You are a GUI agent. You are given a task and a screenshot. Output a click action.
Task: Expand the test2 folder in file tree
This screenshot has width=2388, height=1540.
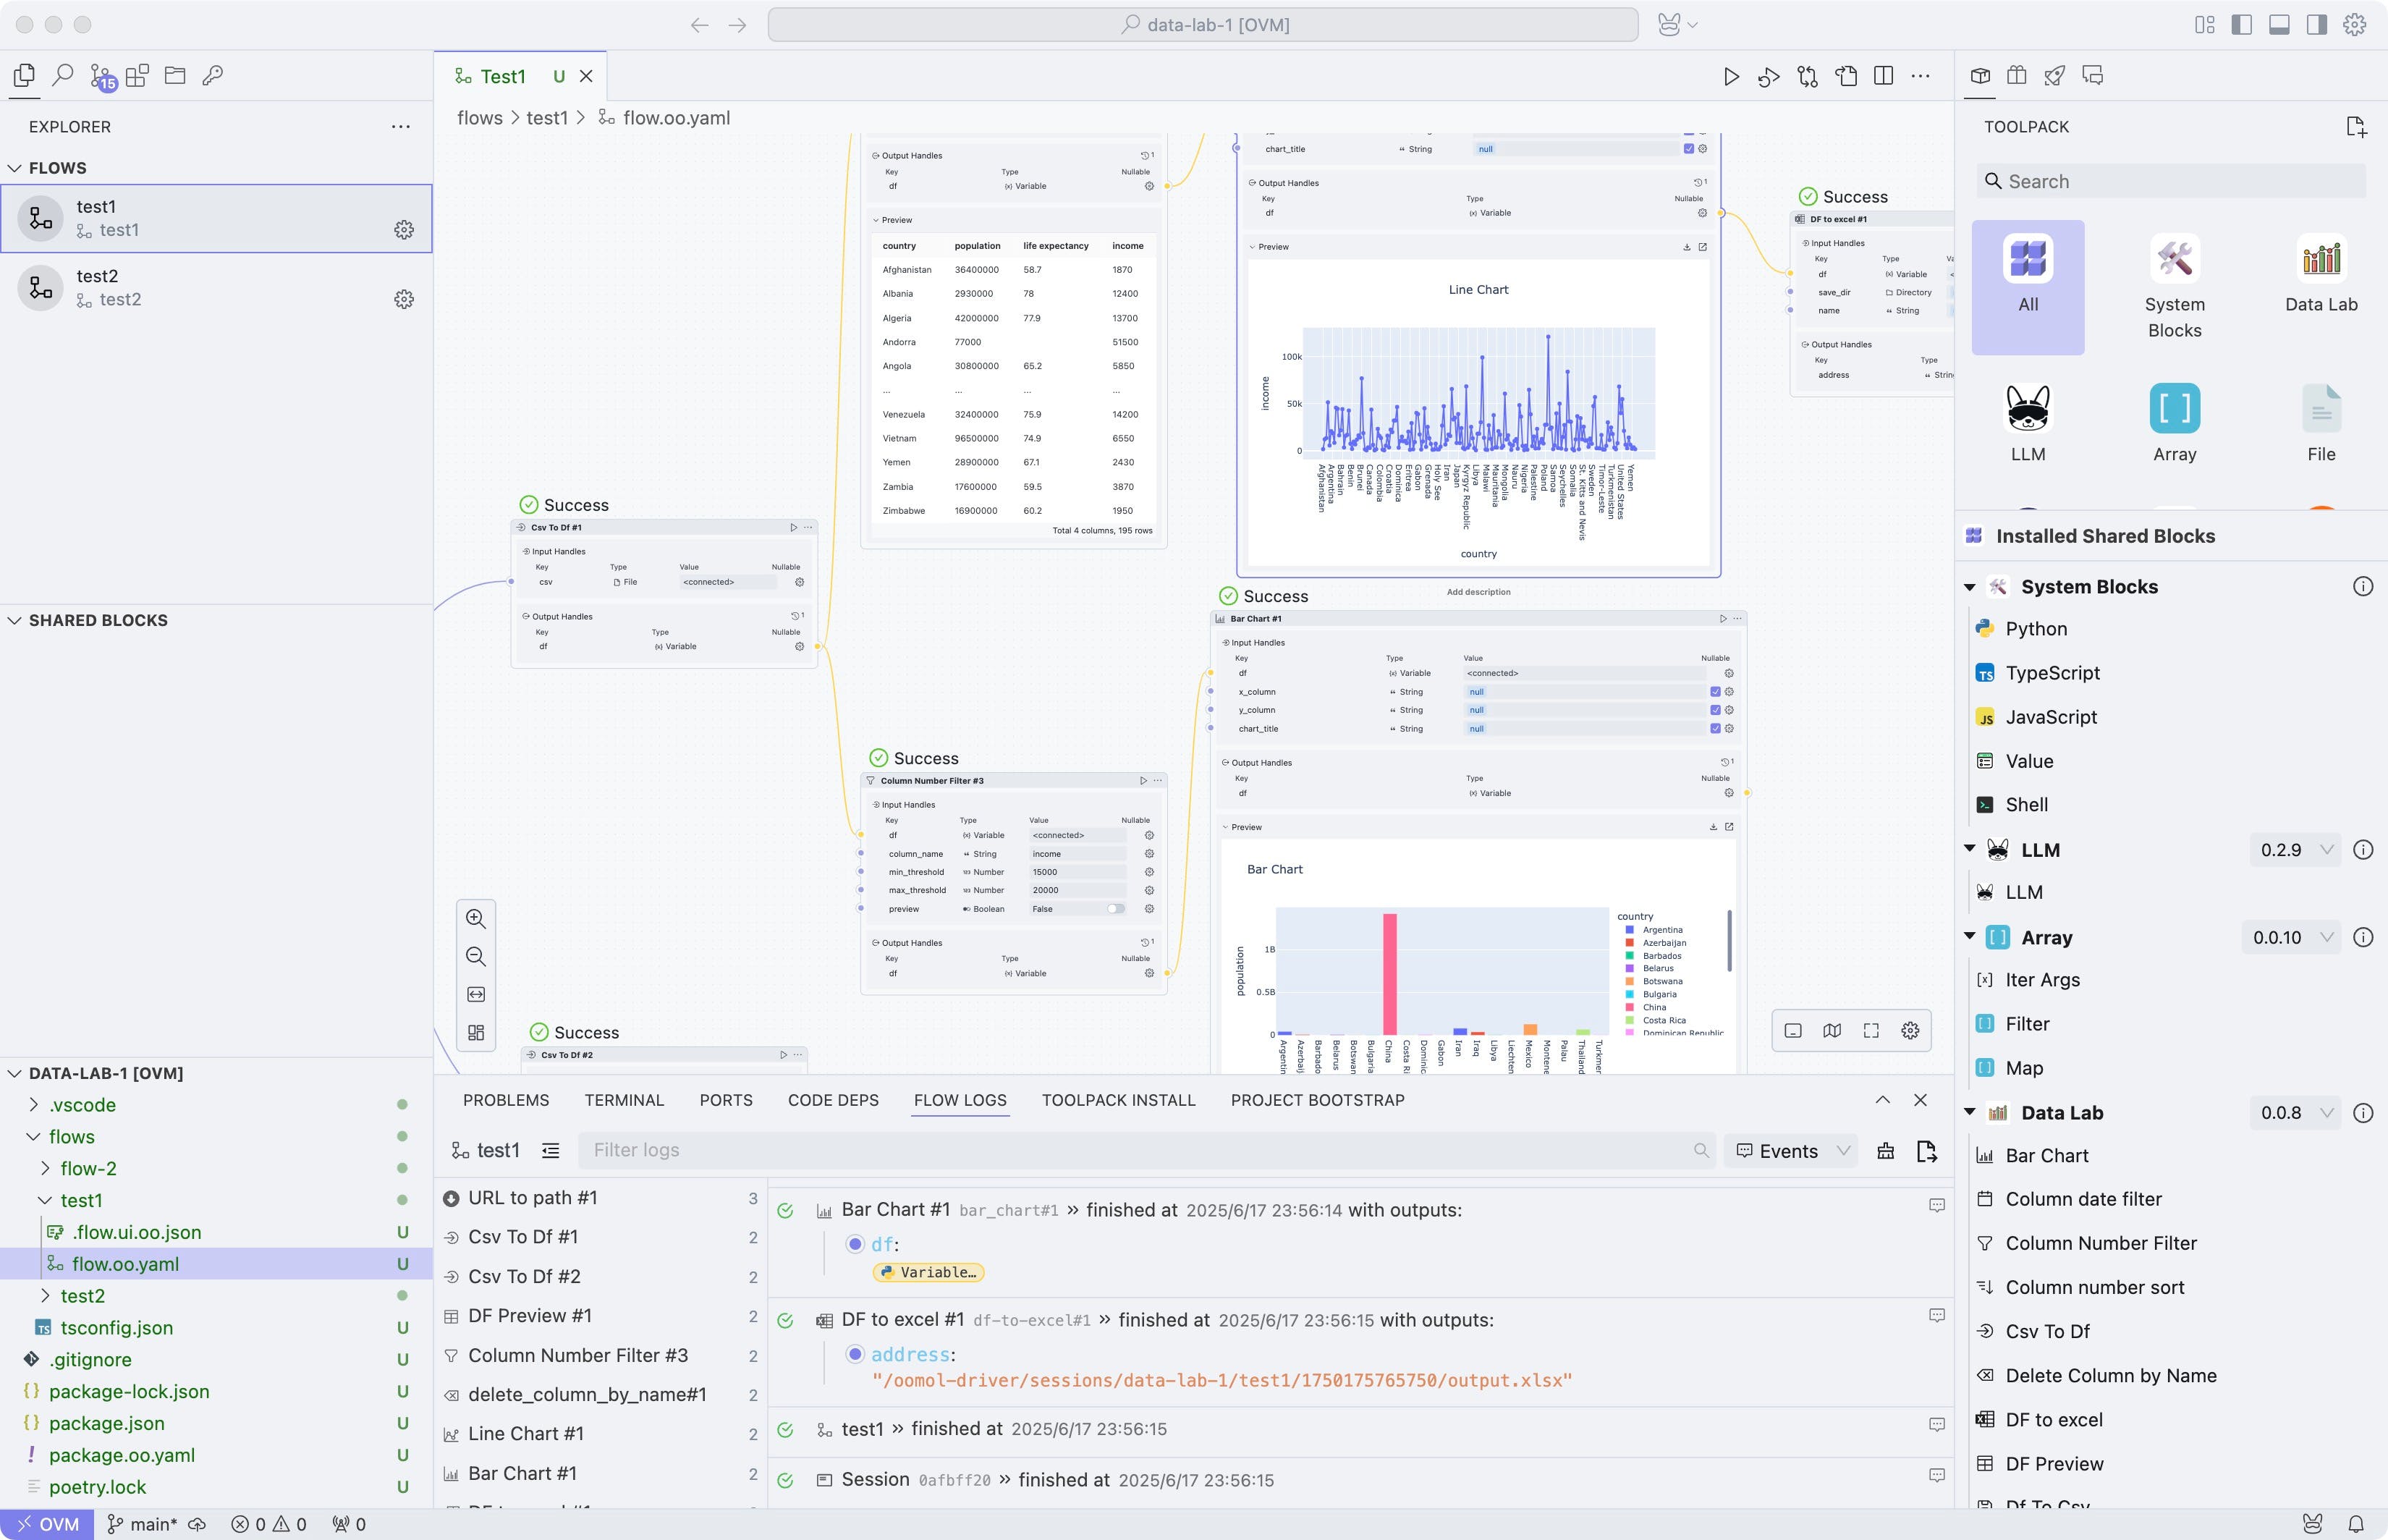click(82, 1296)
